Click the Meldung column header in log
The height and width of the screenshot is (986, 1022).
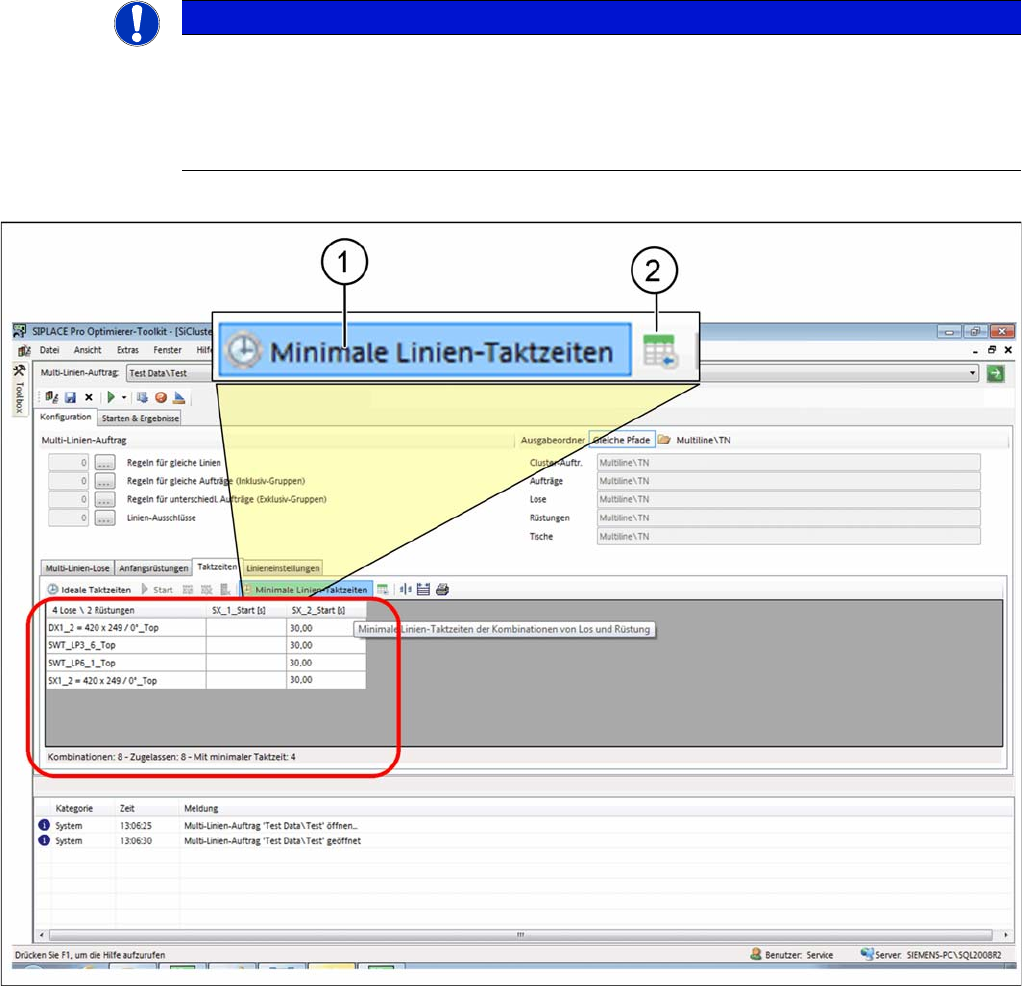(201, 808)
